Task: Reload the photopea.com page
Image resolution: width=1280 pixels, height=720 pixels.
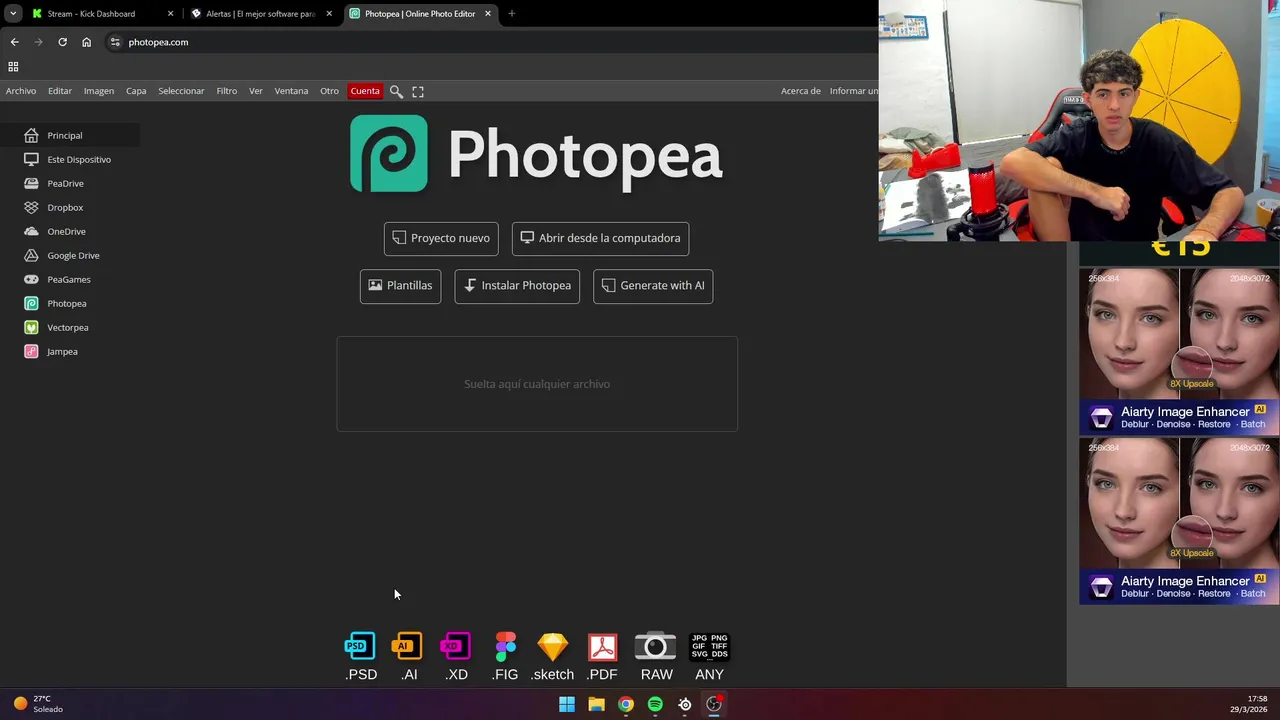Action: coord(62,42)
